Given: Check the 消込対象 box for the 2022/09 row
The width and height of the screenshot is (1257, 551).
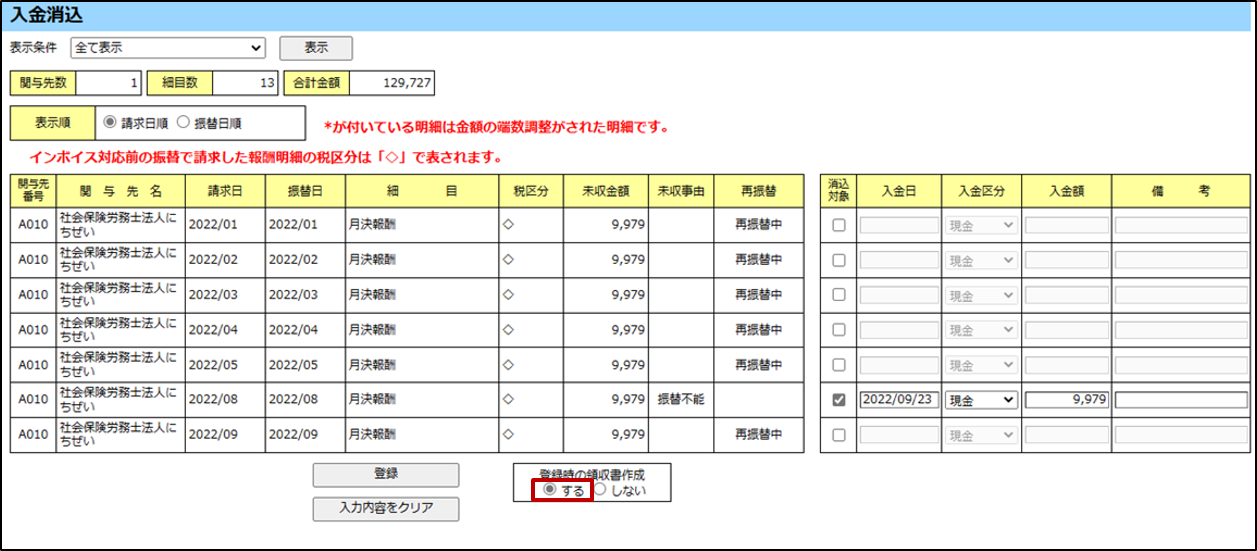Looking at the screenshot, I should 839,435.
